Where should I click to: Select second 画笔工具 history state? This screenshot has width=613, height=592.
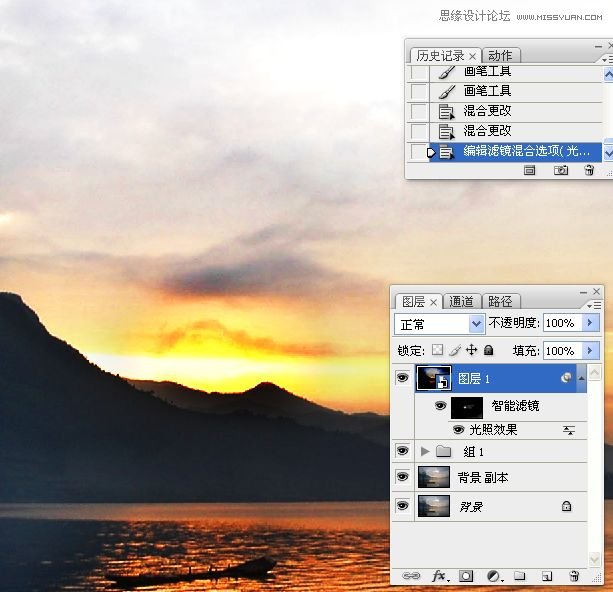pos(516,91)
